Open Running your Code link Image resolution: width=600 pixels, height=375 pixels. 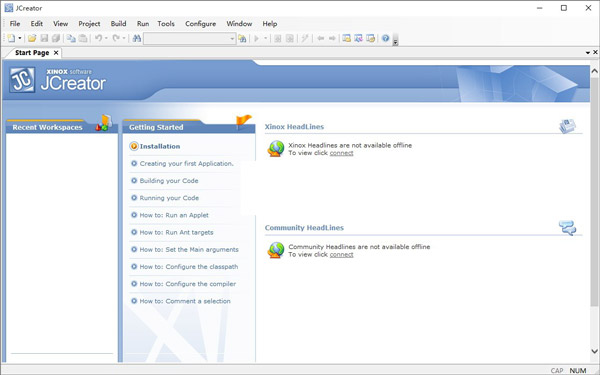tap(169, 198)
